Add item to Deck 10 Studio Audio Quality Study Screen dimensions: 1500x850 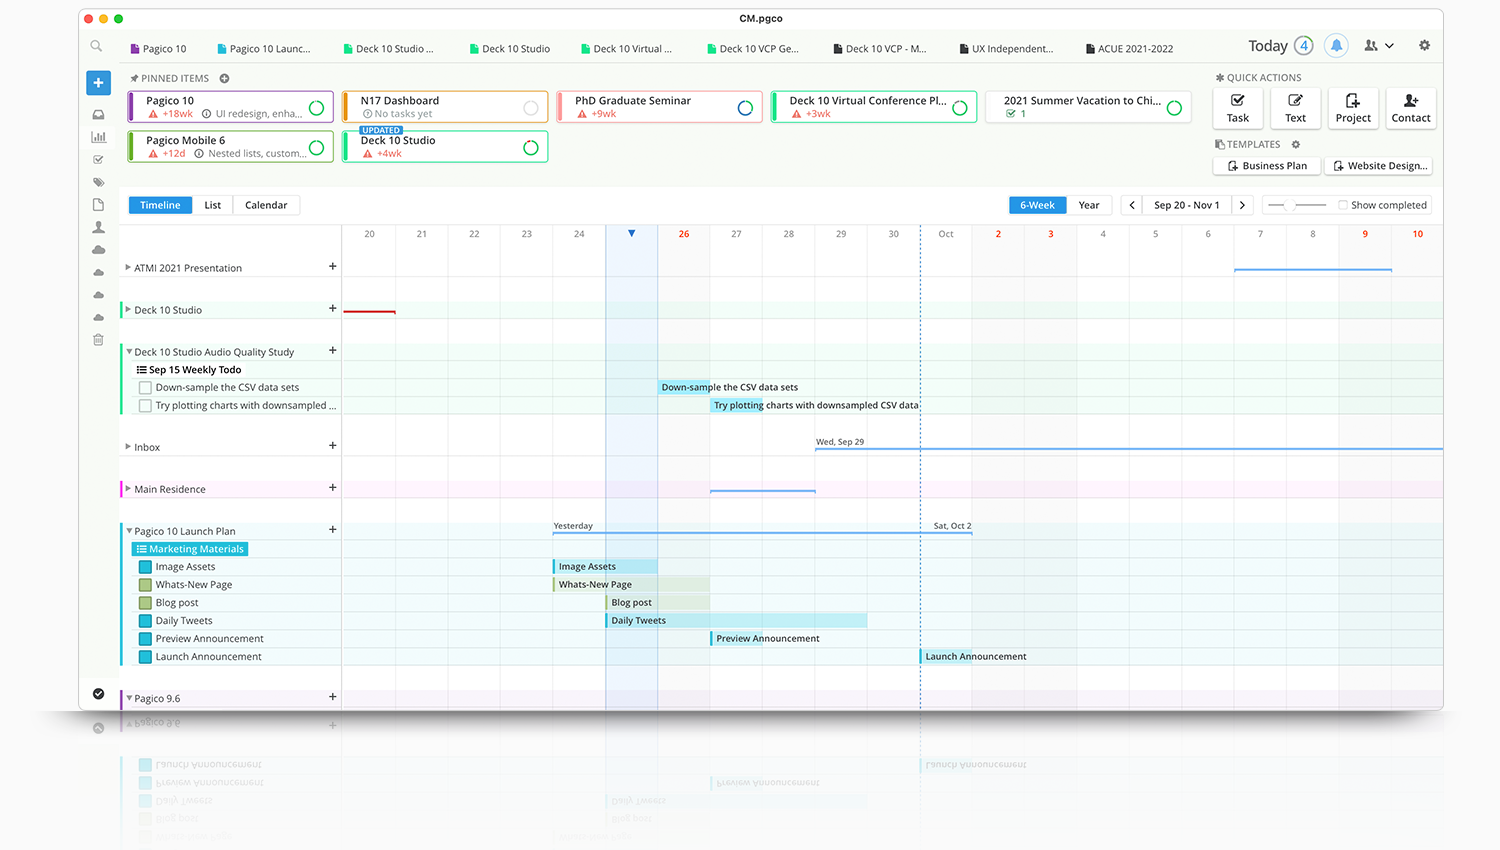pyautogui.click(x=332, y=351)
